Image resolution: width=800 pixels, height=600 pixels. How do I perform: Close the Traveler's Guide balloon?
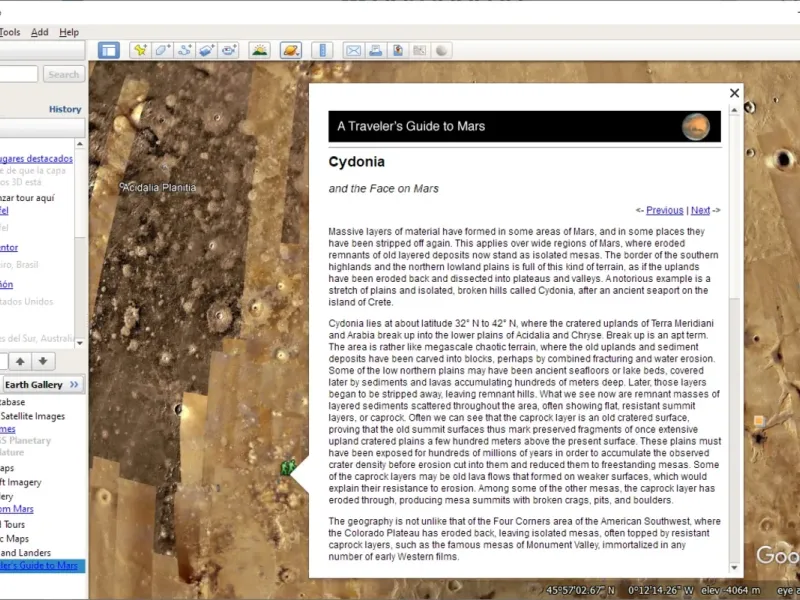coord(734,93)
